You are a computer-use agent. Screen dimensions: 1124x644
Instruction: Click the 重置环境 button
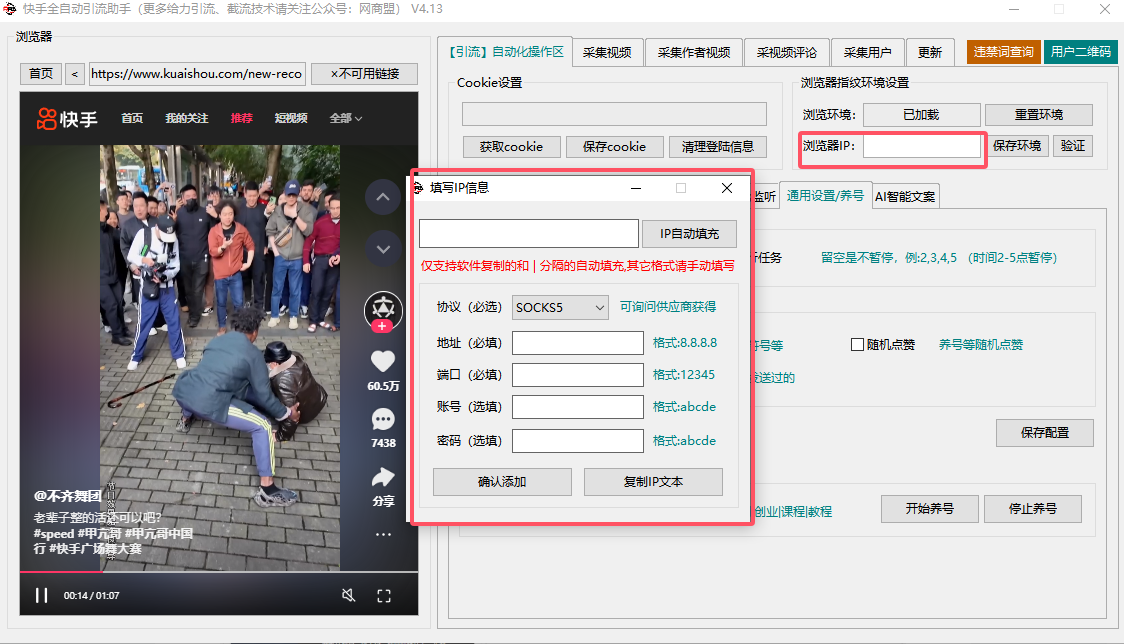1039,115
